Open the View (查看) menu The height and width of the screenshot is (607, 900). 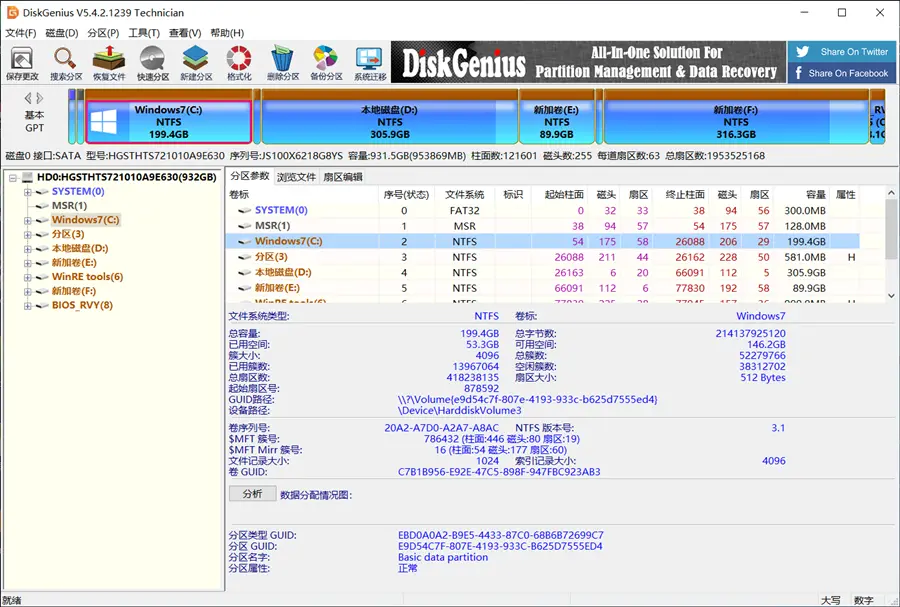[x=185, y=33]
